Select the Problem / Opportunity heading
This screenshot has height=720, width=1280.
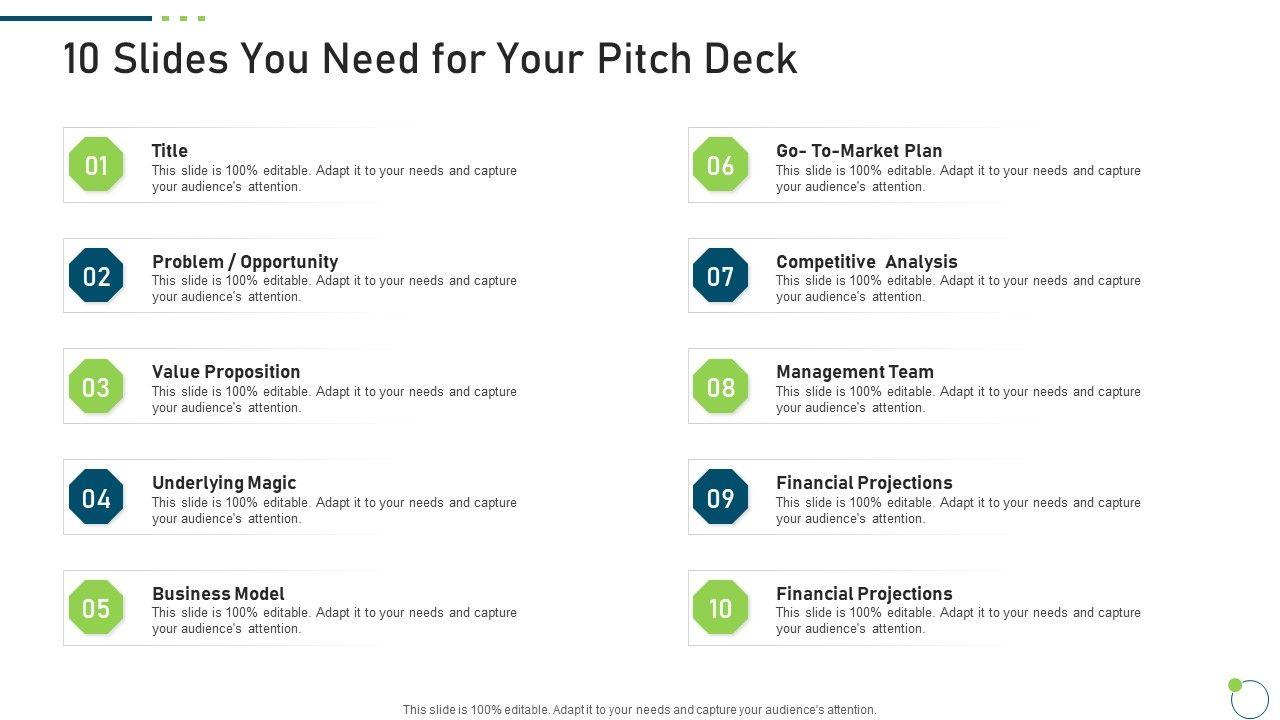(x=245, y=262)
